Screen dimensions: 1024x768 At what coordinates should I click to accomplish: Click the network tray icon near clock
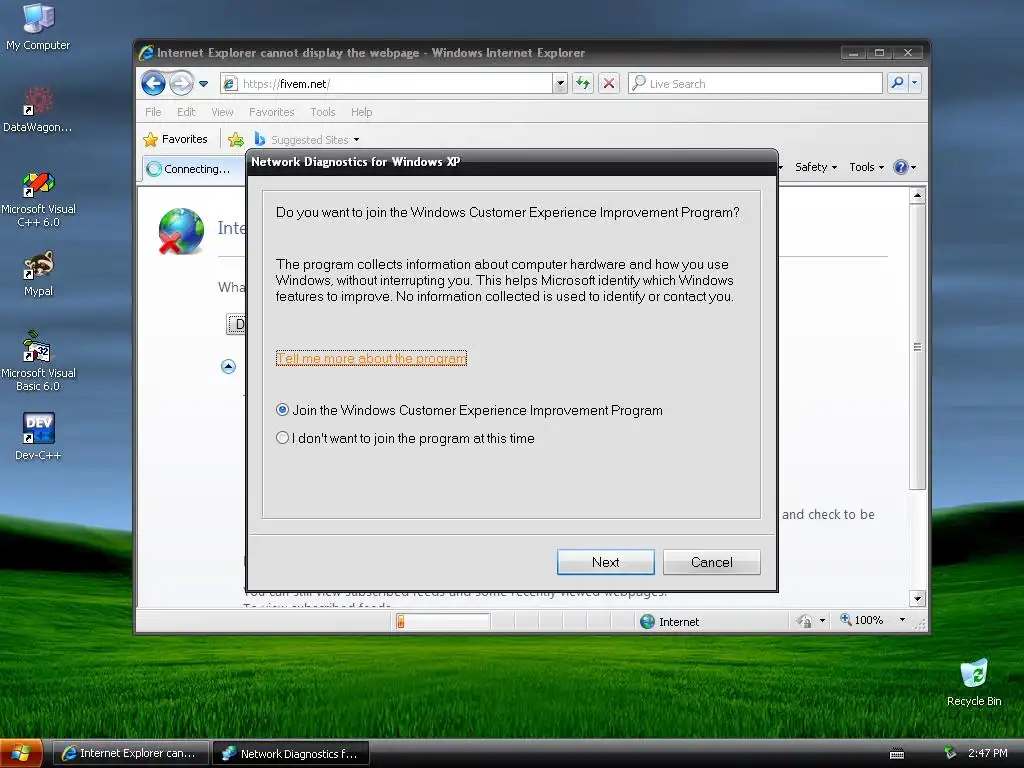[950, 753]
